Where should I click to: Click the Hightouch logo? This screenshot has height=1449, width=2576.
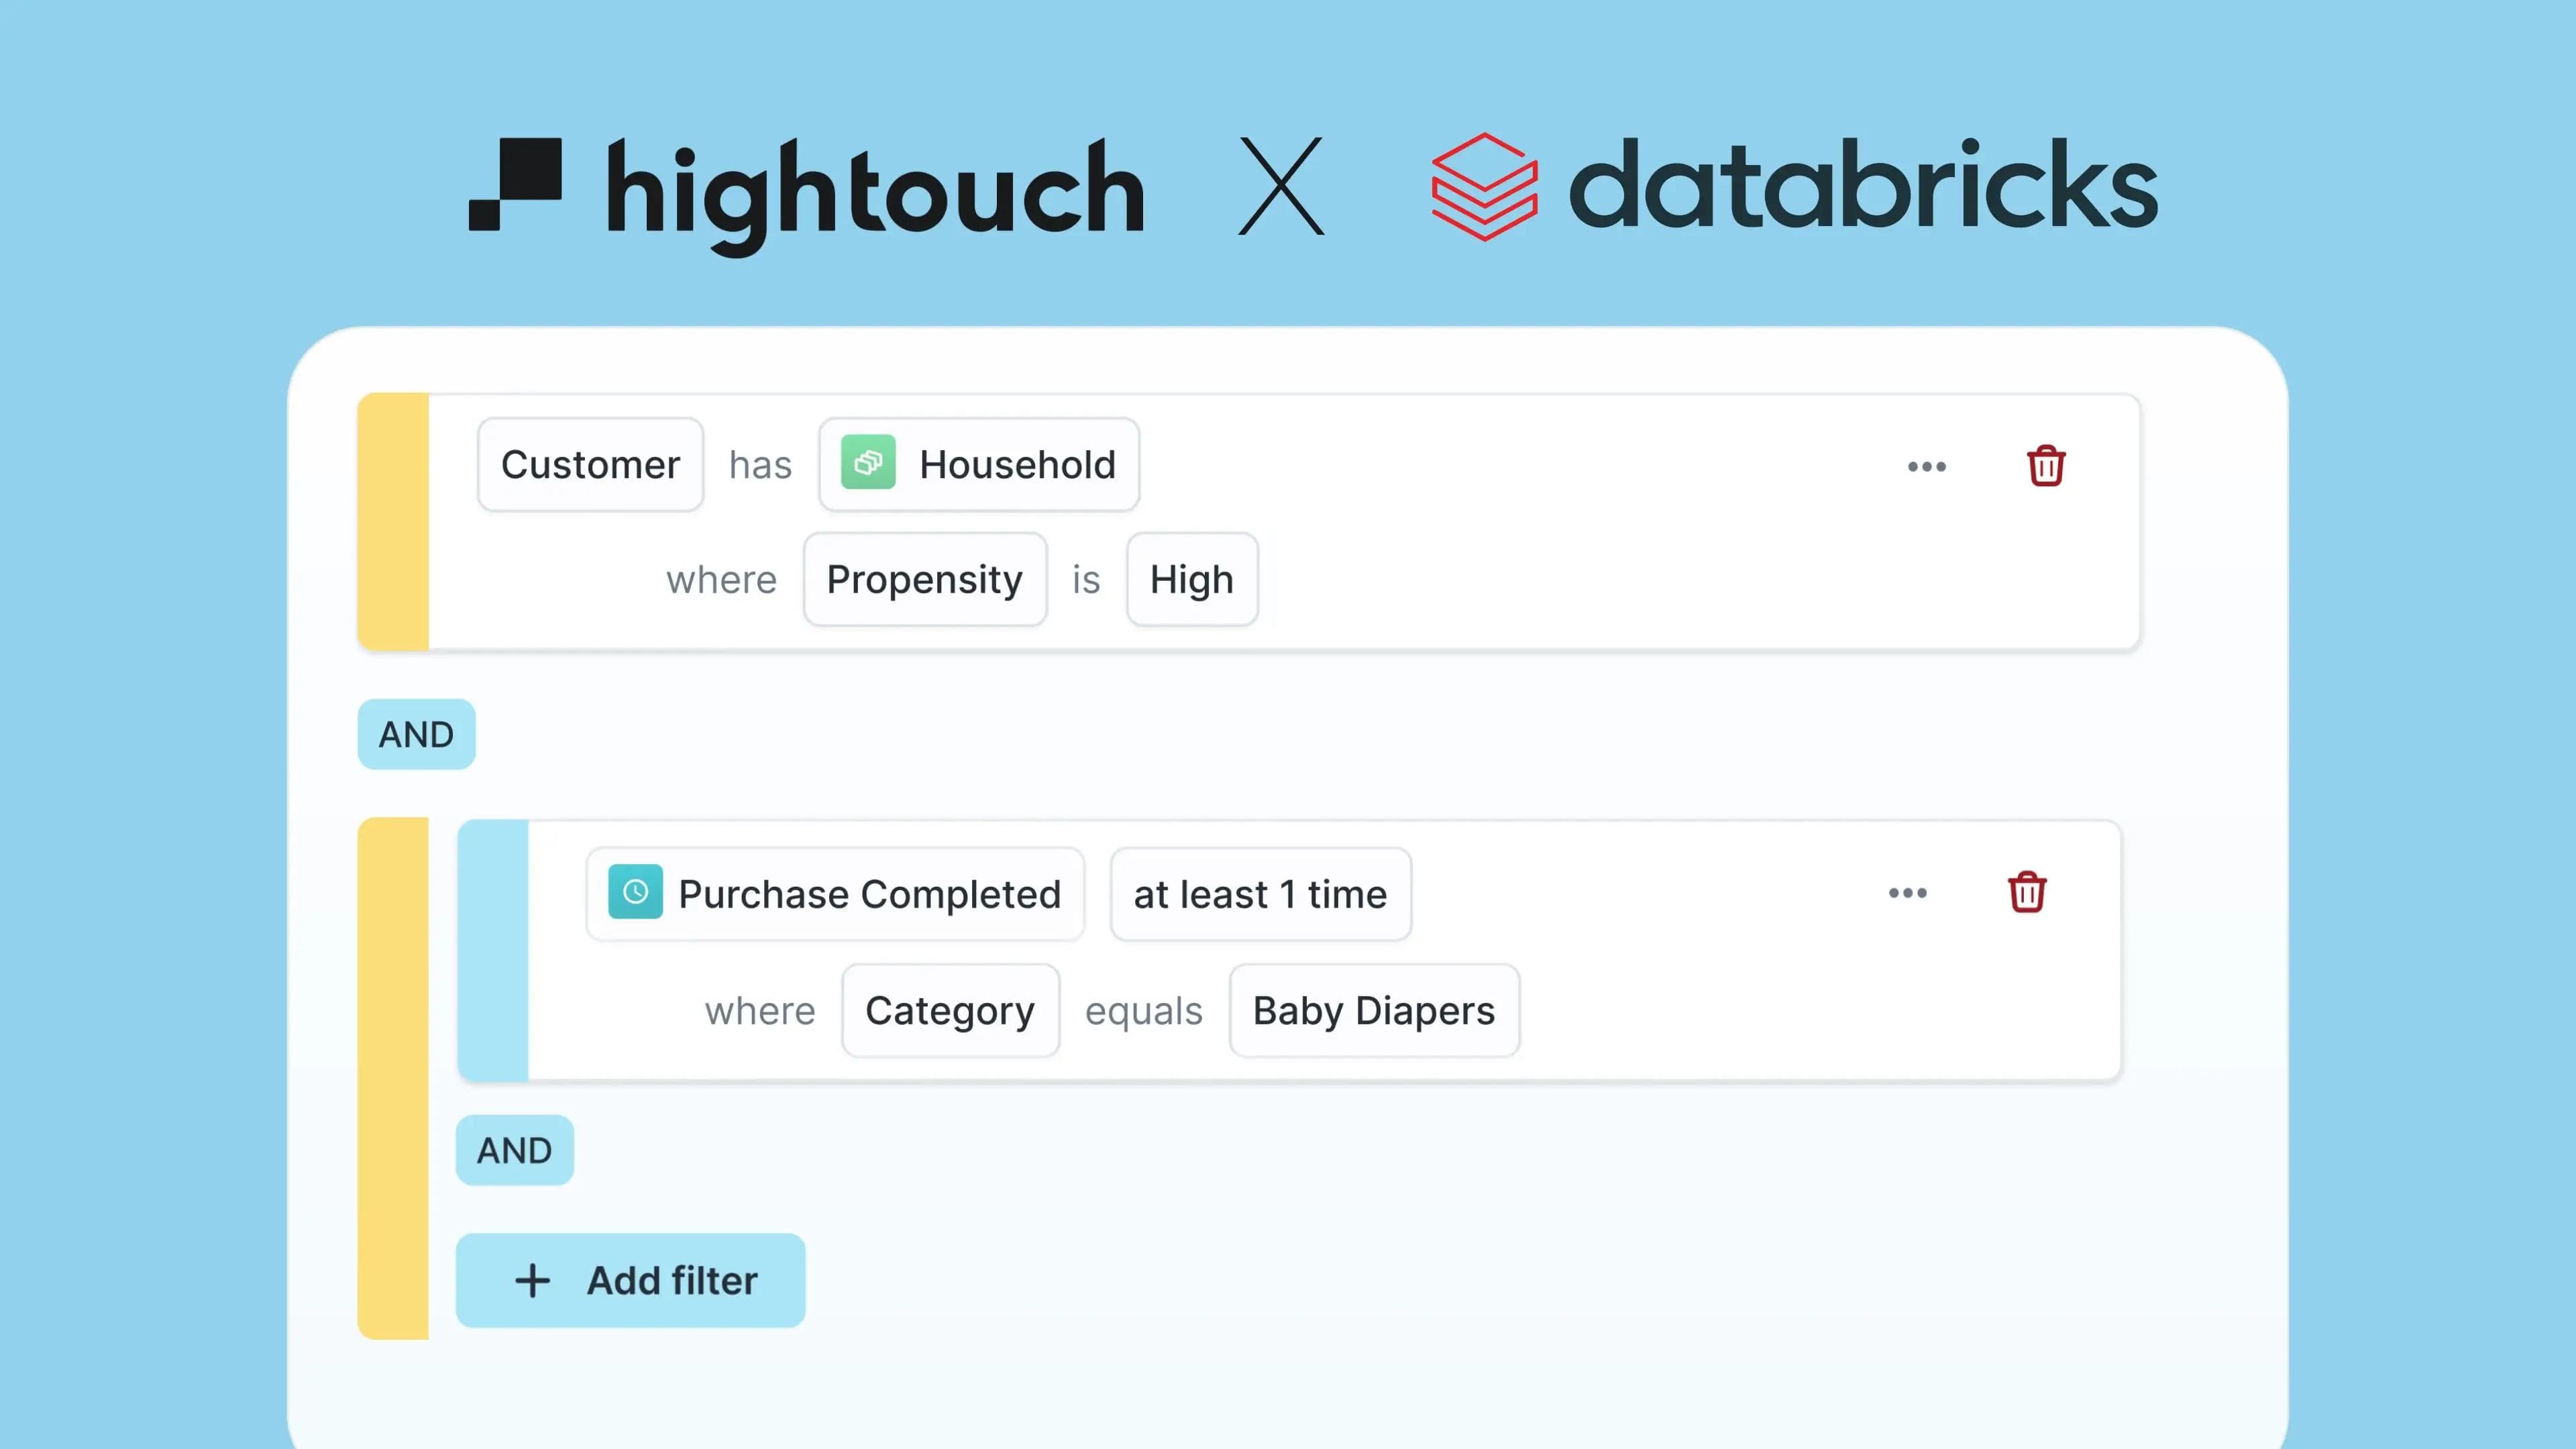tap(806, 189)
